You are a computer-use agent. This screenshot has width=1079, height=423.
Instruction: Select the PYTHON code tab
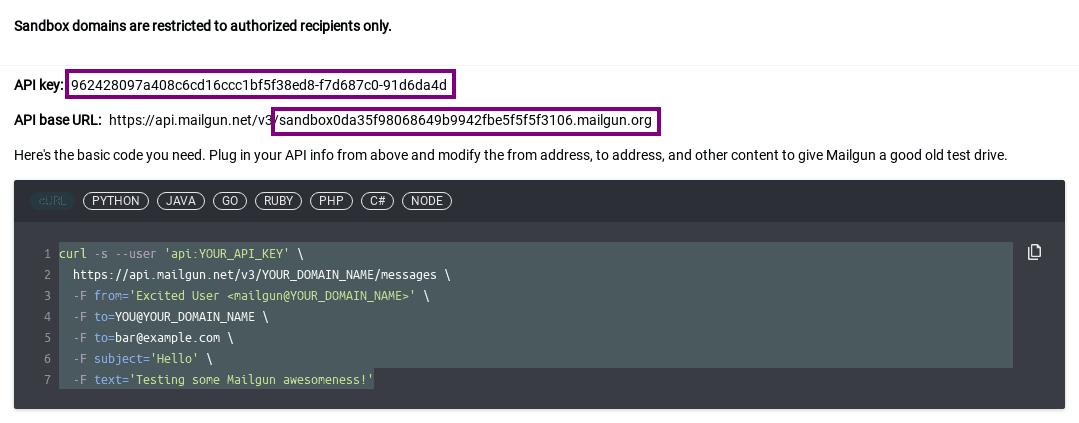116,201
